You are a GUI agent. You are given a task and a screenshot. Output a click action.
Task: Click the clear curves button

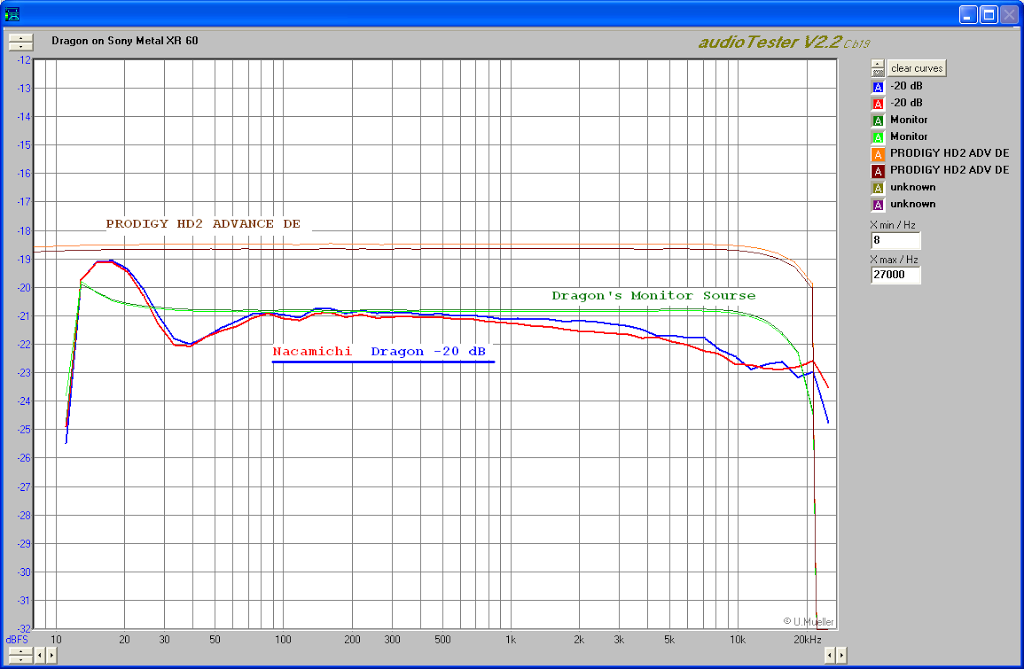[916, 68]
